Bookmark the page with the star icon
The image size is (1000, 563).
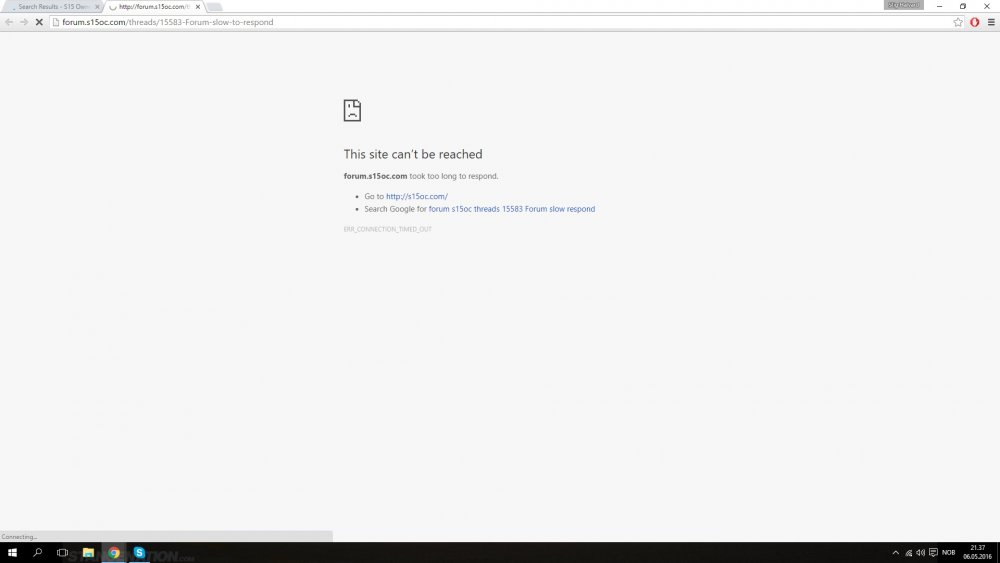958,22
